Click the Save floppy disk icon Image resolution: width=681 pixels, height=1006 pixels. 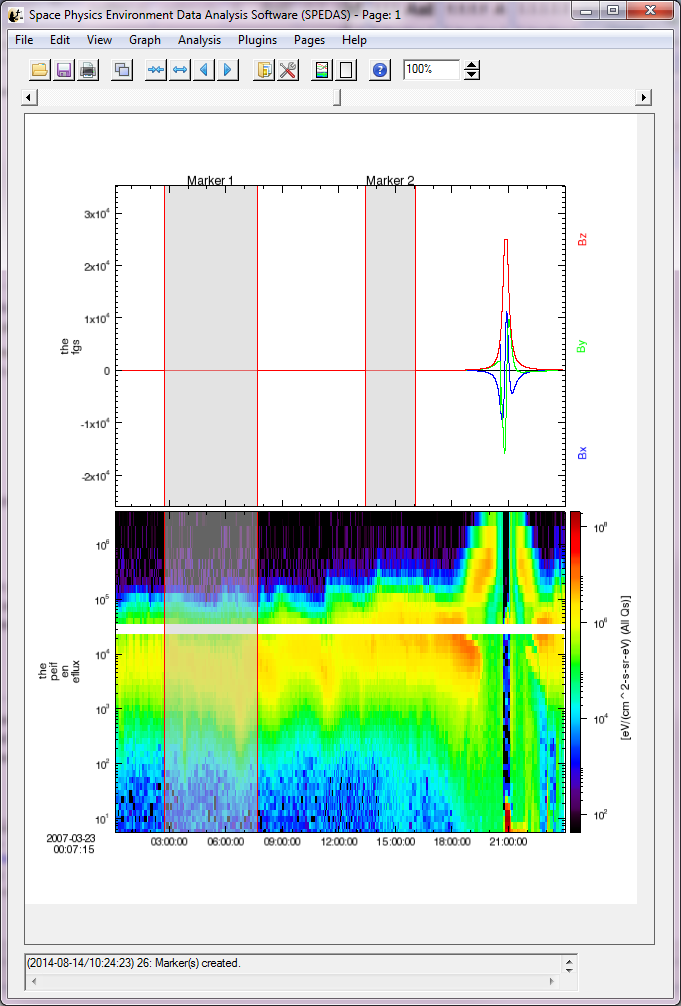(x=63, y=70)
